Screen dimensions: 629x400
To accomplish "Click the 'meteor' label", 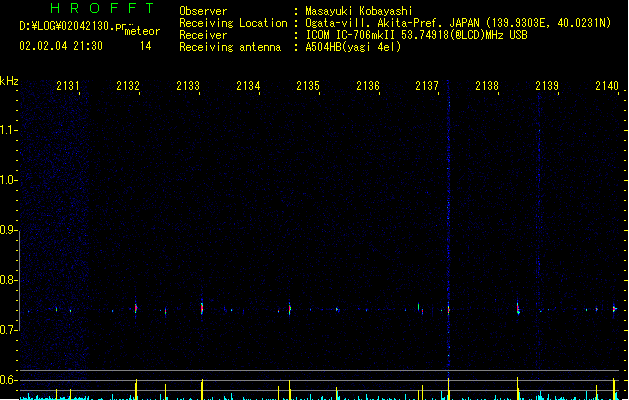I will point(142,31).
